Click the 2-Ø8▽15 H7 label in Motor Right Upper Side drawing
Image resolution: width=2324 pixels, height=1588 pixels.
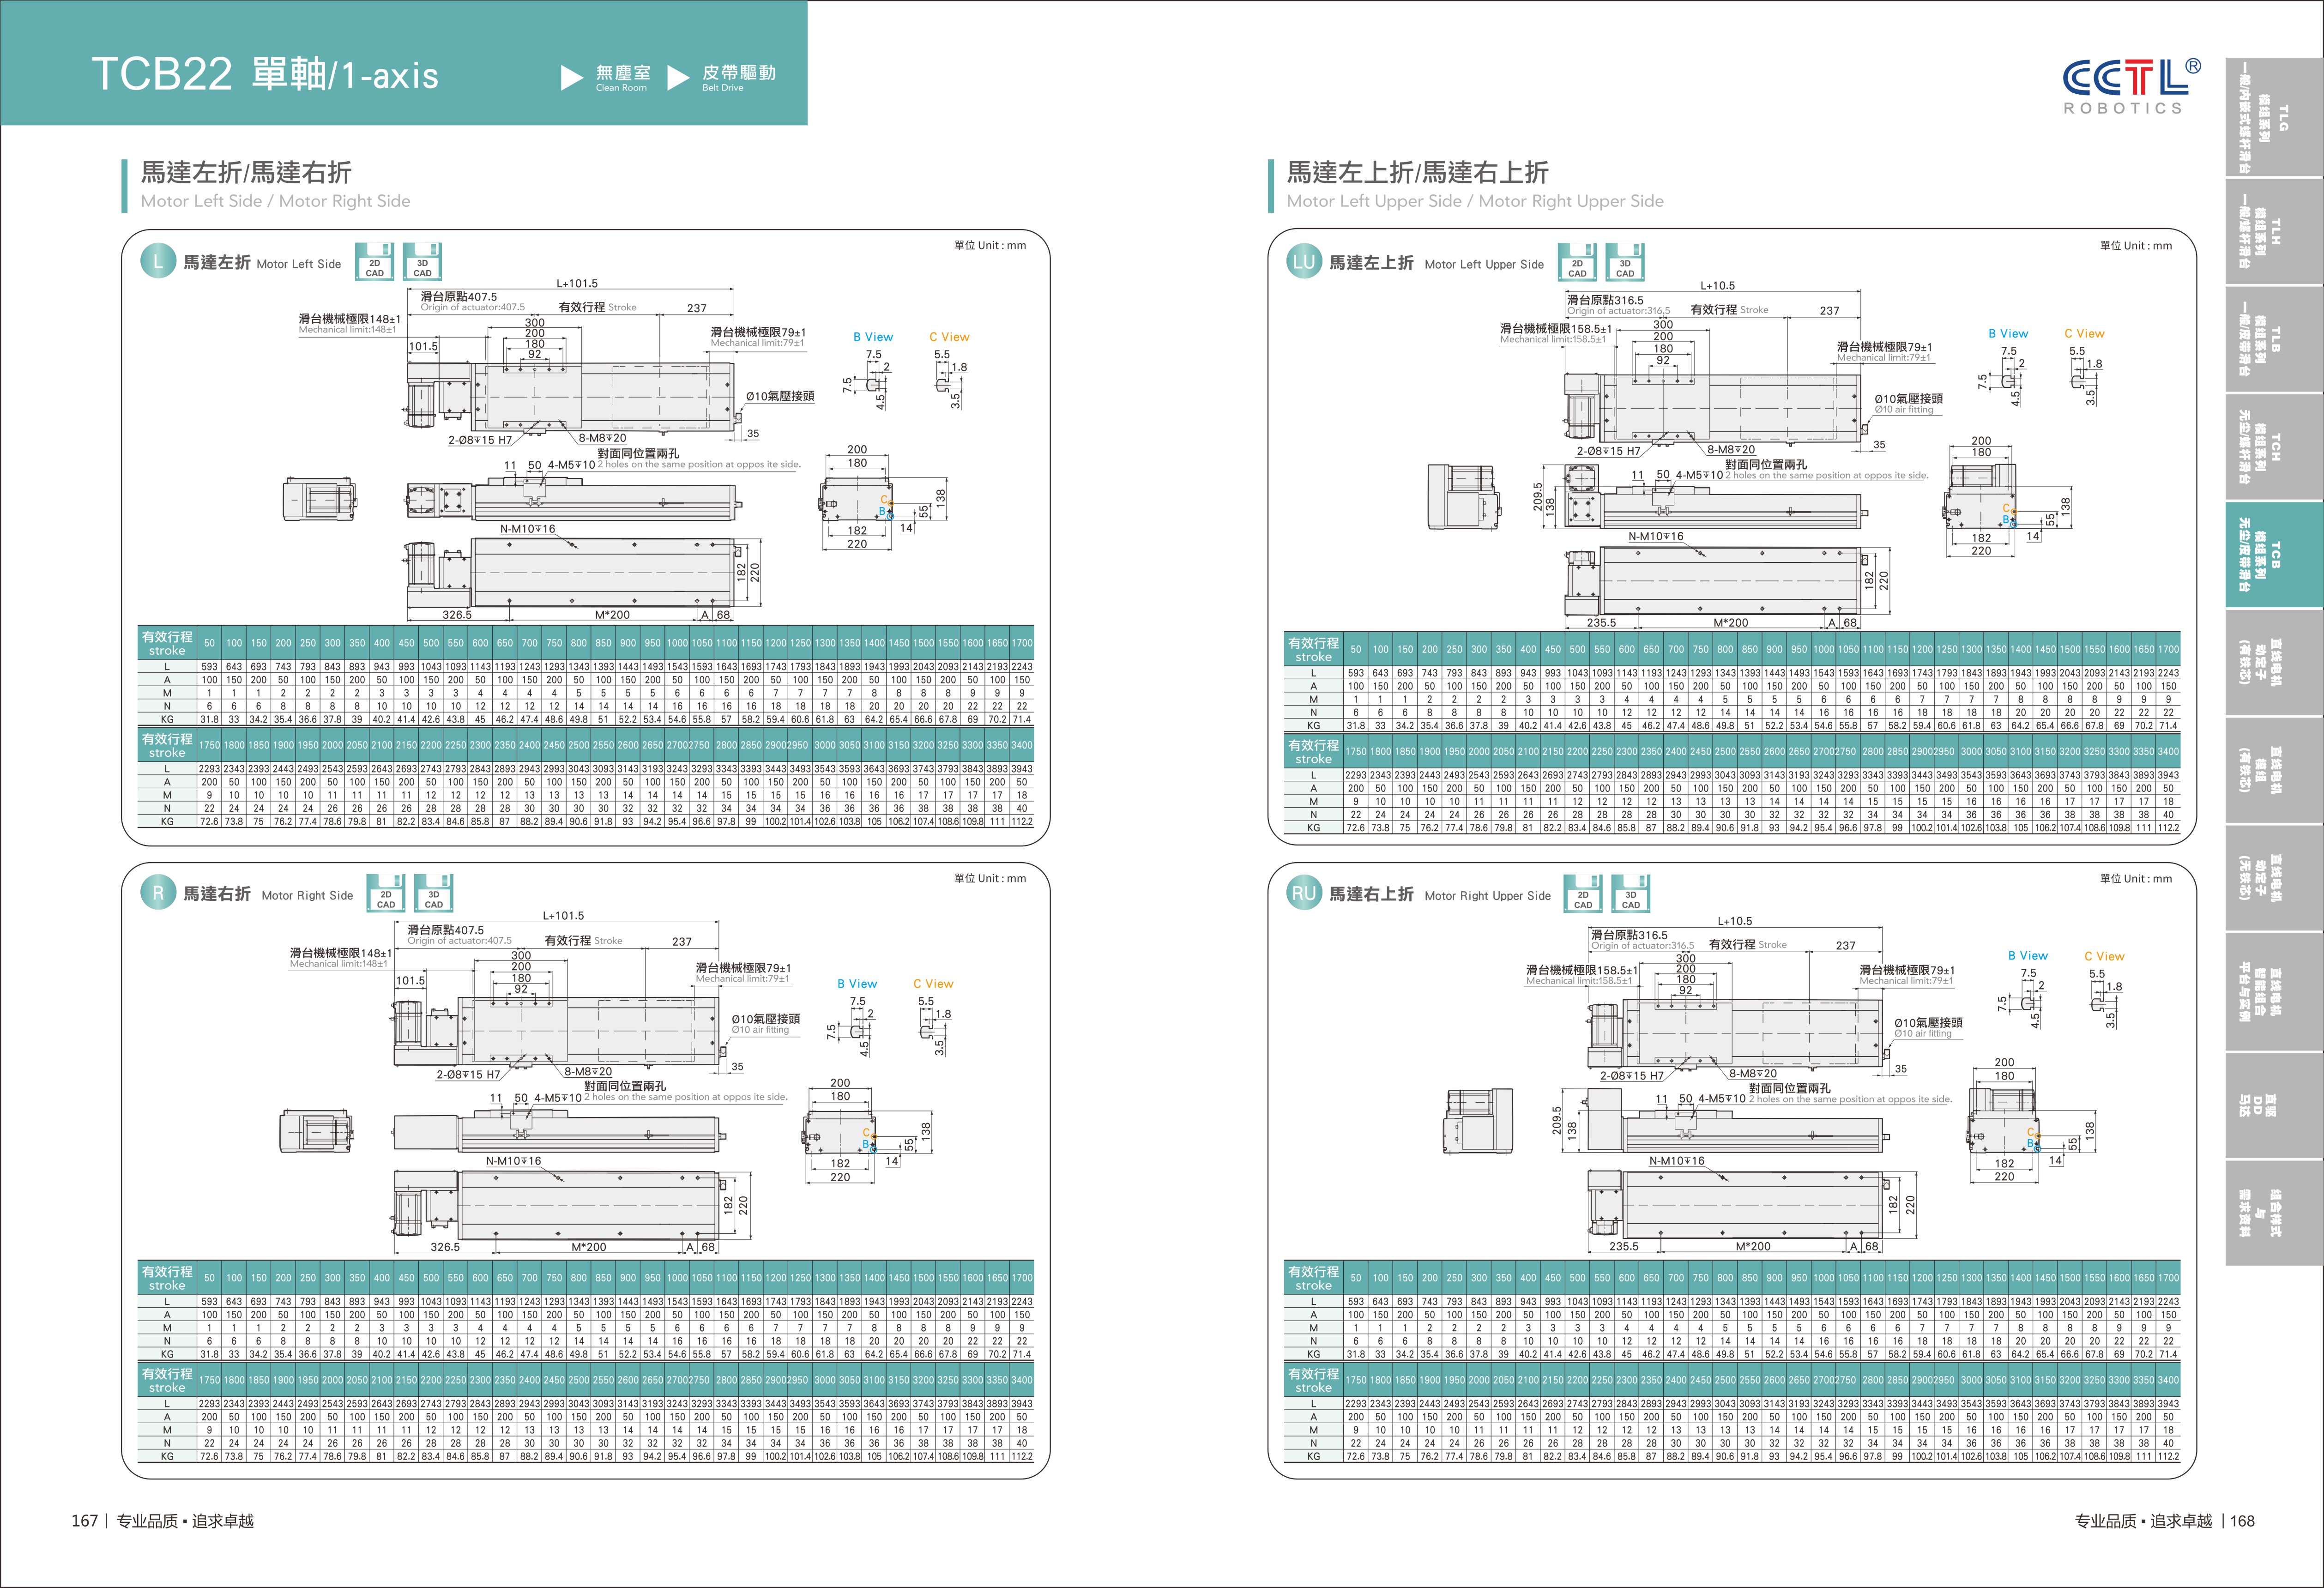1632,1076
